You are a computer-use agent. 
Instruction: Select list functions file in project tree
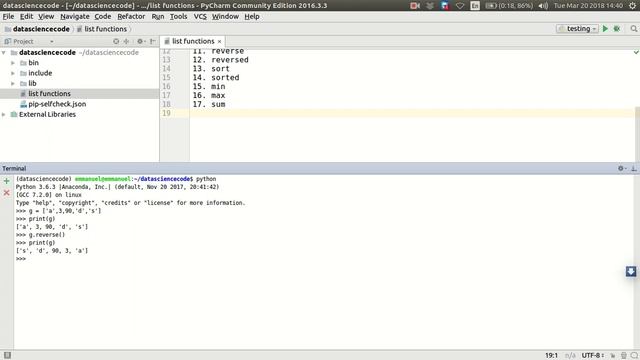coord(49,93)
